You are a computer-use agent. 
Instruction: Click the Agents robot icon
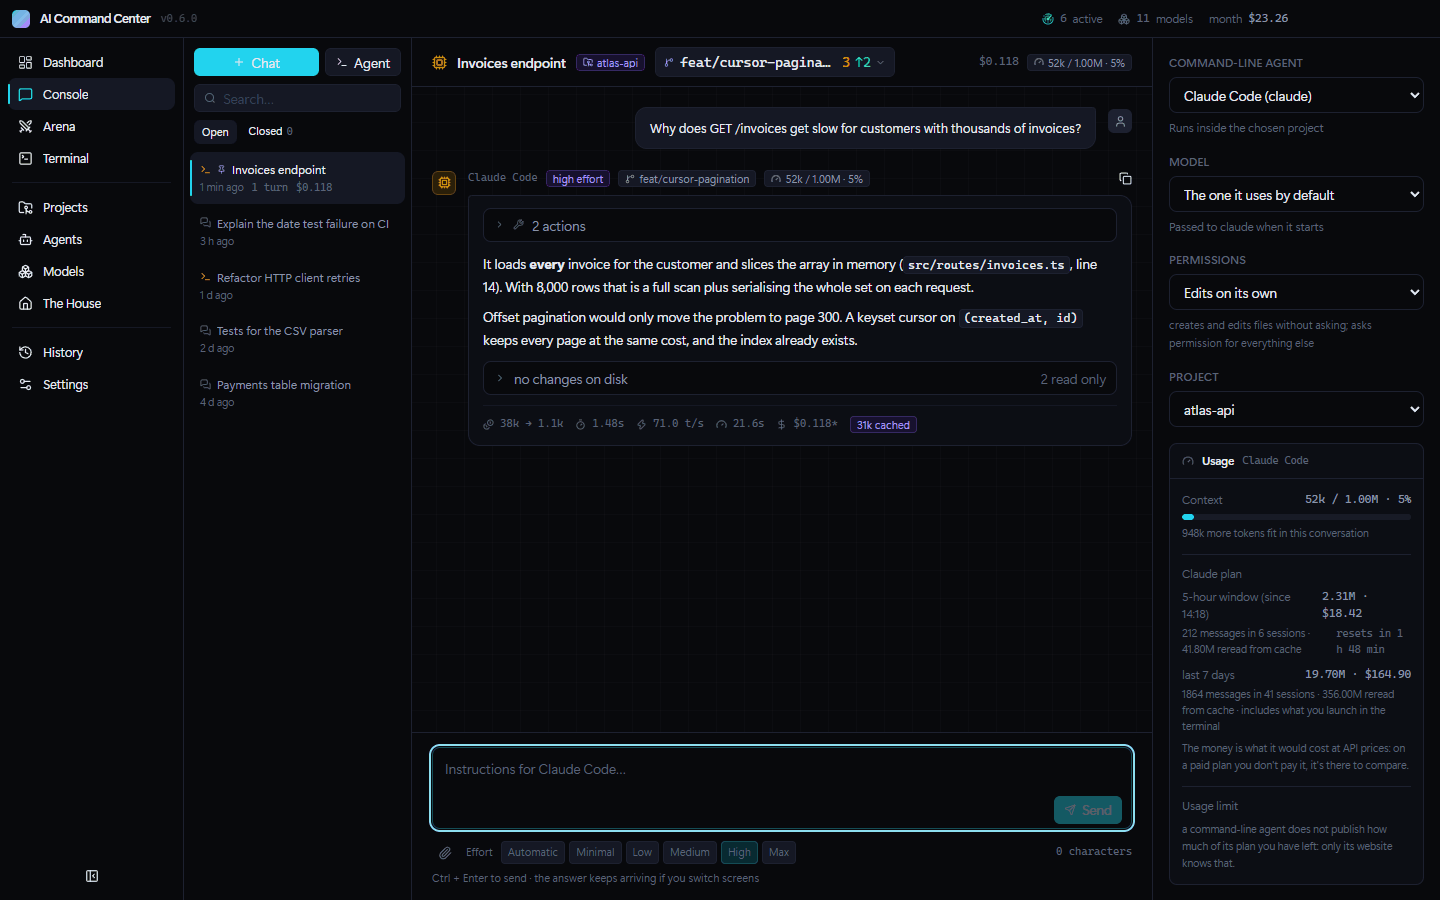coord(26,239)
